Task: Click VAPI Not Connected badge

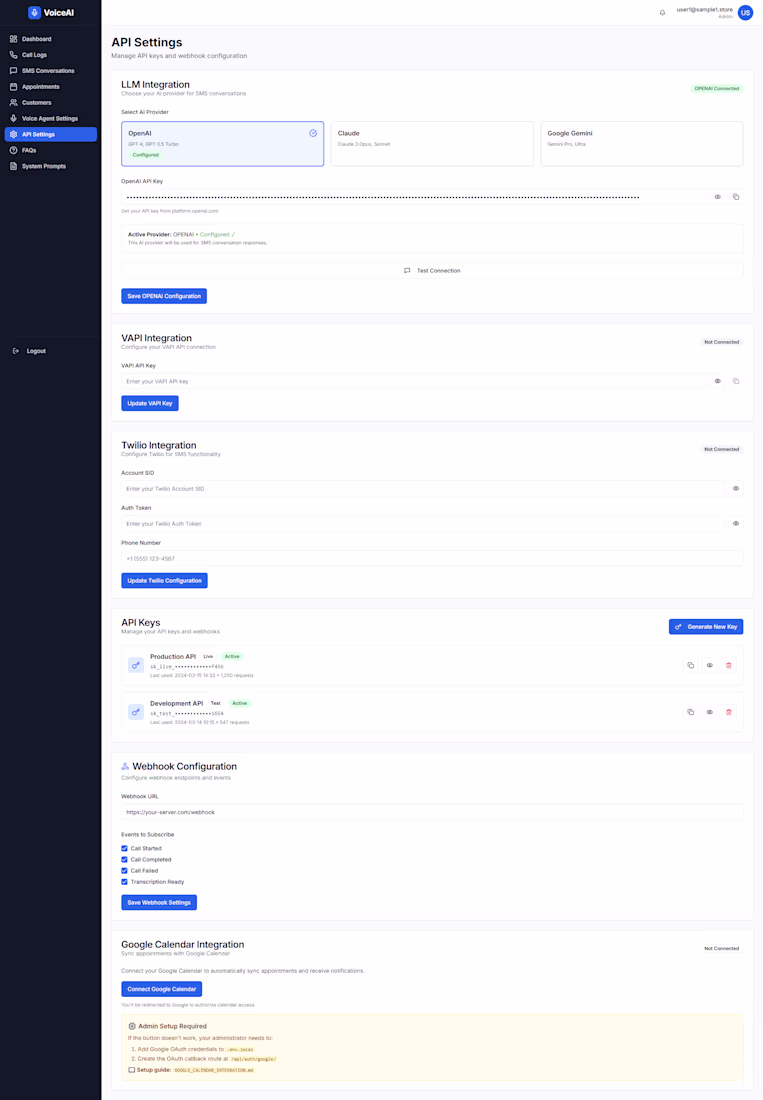Action: [722, 342]
